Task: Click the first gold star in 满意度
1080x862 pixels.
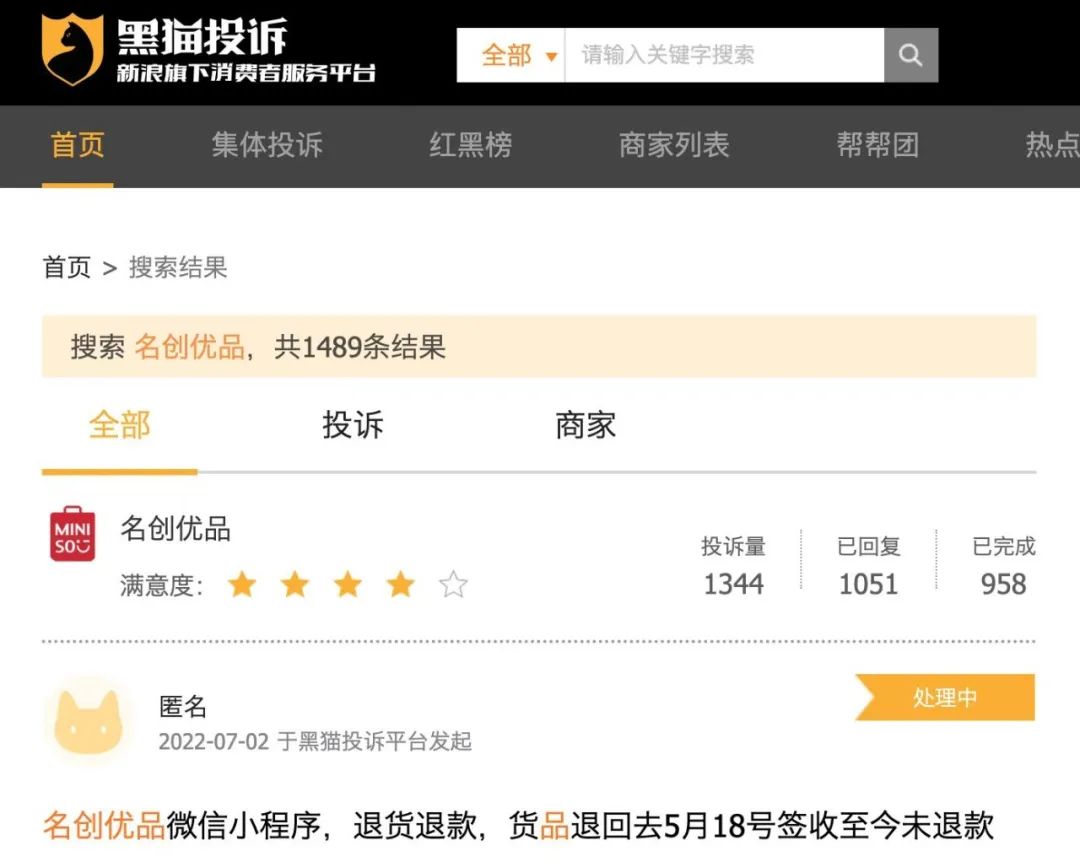Action: coord(242,584)
